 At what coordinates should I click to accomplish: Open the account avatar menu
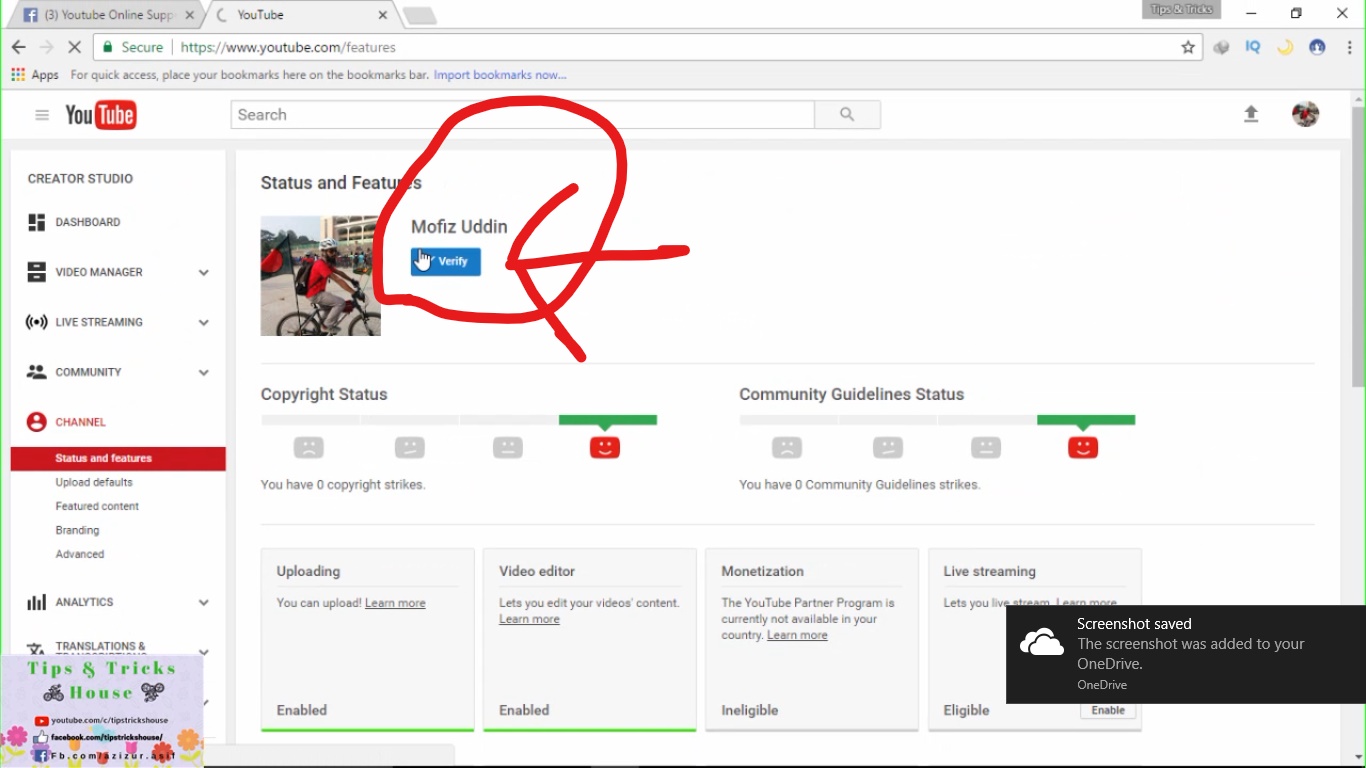pyautogui.click(x=1305, y=114)
